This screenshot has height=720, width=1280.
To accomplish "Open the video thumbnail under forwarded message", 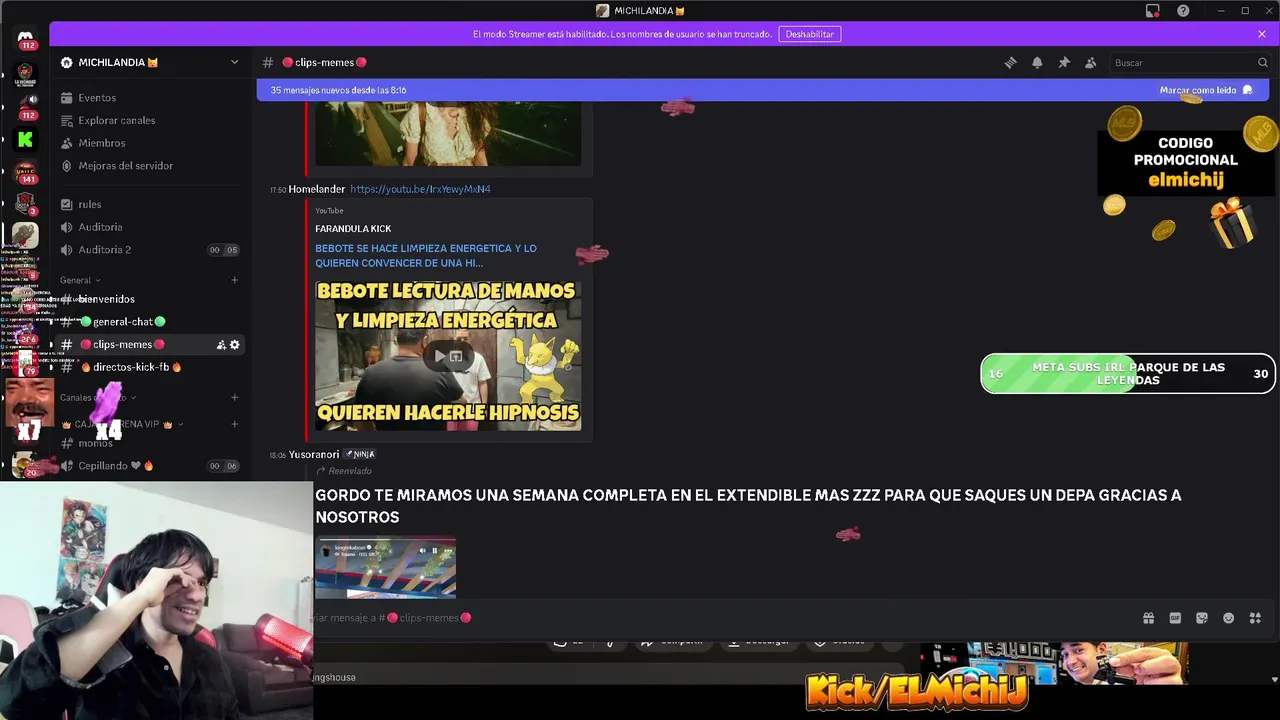I will click(386, 568).
